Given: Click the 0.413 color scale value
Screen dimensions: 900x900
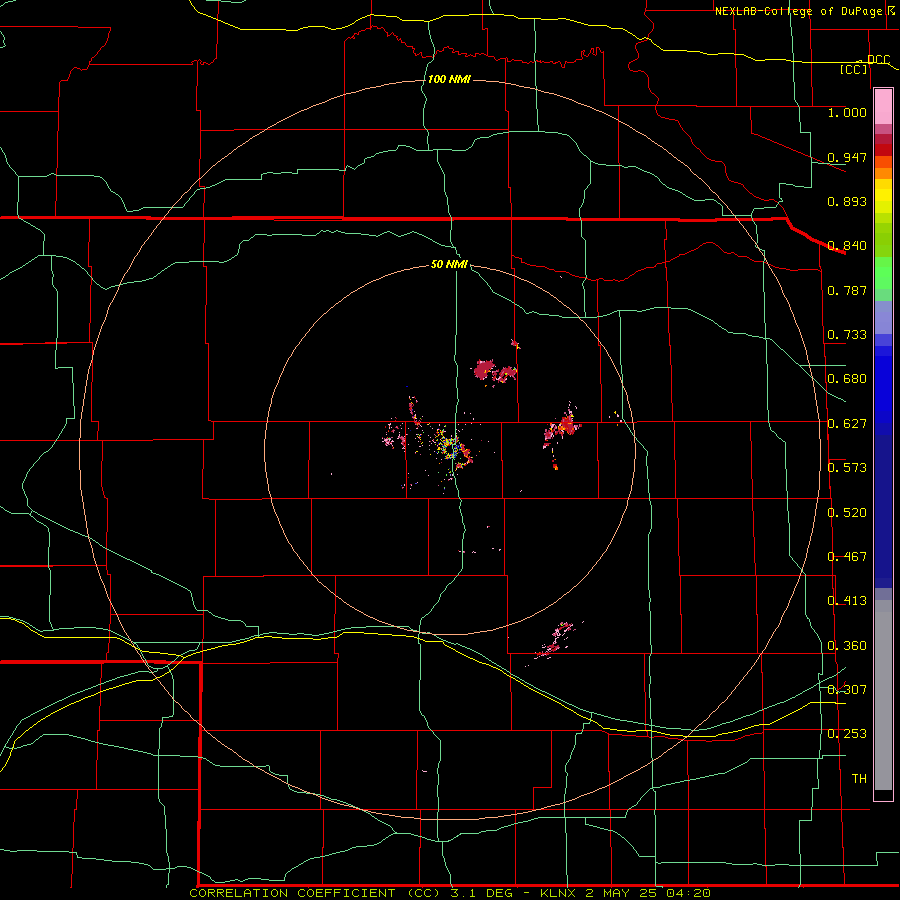Looking at the screenshot, I should (847, 601).
